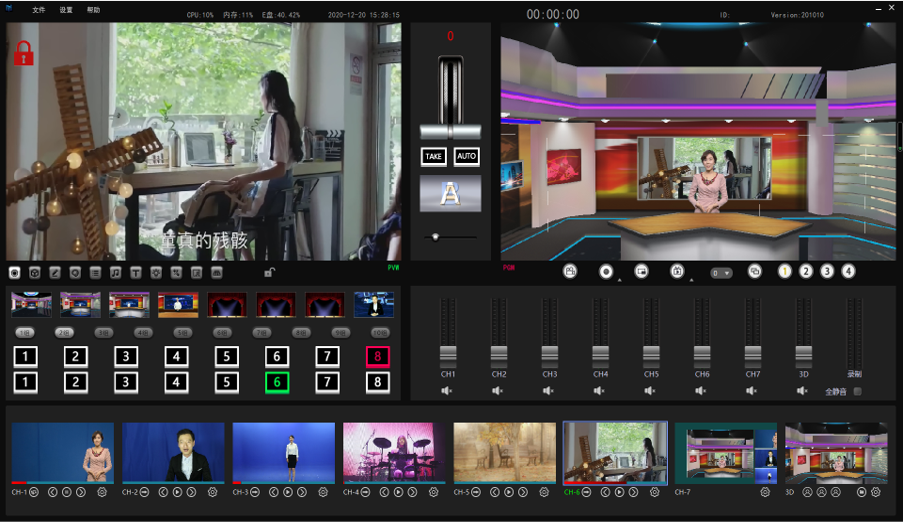Image resolution: width=903 pixels, height=522 pixels.
Task: Open the '0' dropdown below program monitor
Action: (x=720, y=272)
